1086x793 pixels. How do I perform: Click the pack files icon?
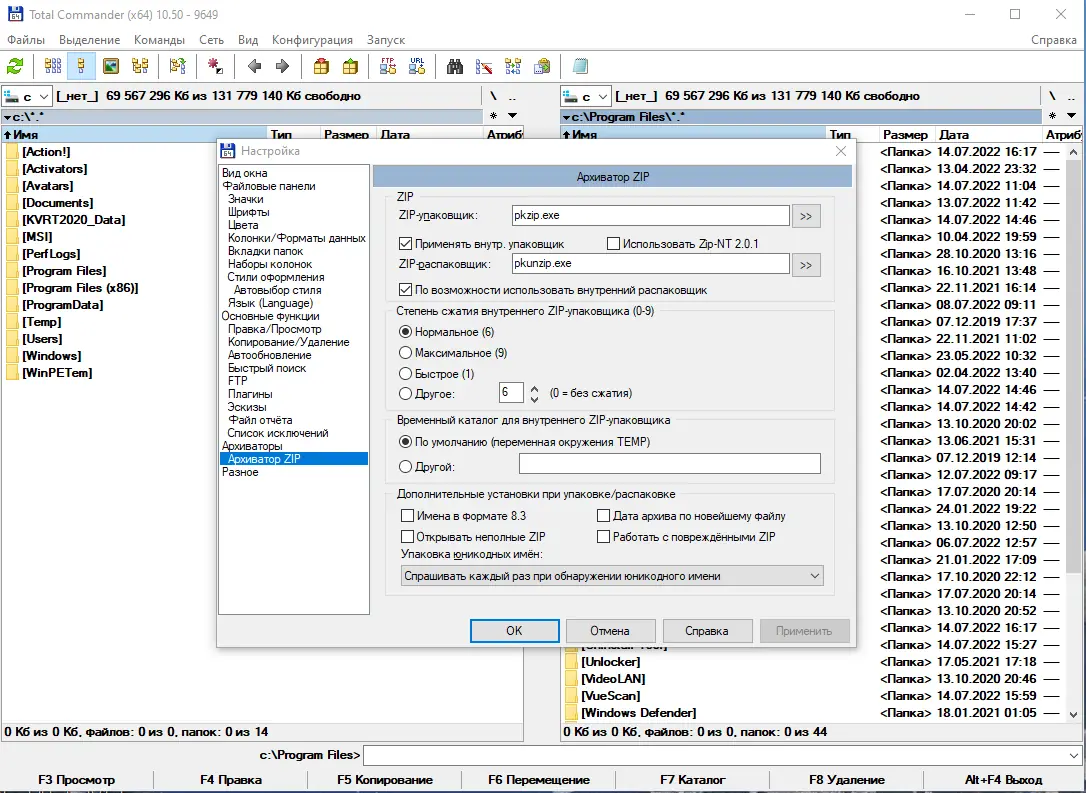point(321,66)
